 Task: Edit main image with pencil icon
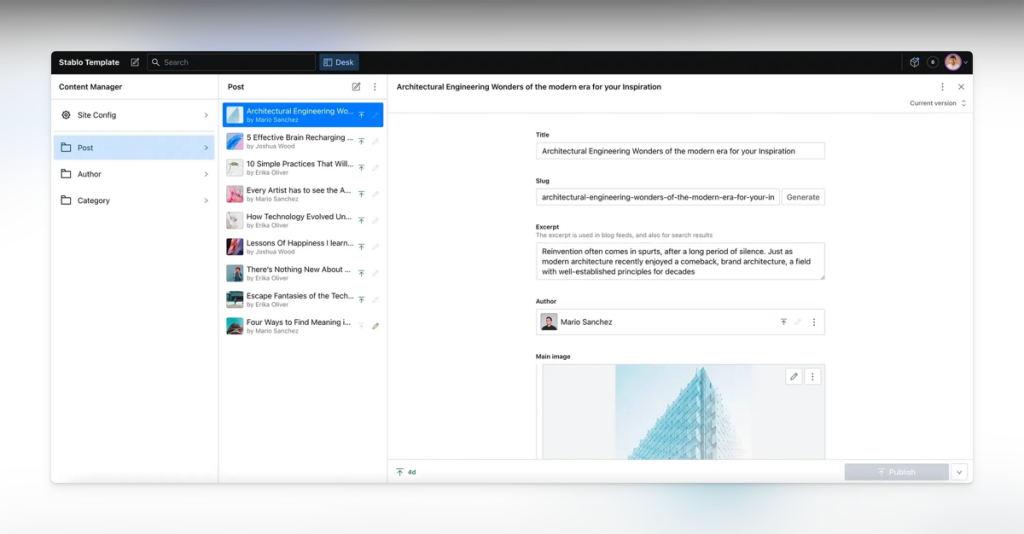(x=794, y=377)
